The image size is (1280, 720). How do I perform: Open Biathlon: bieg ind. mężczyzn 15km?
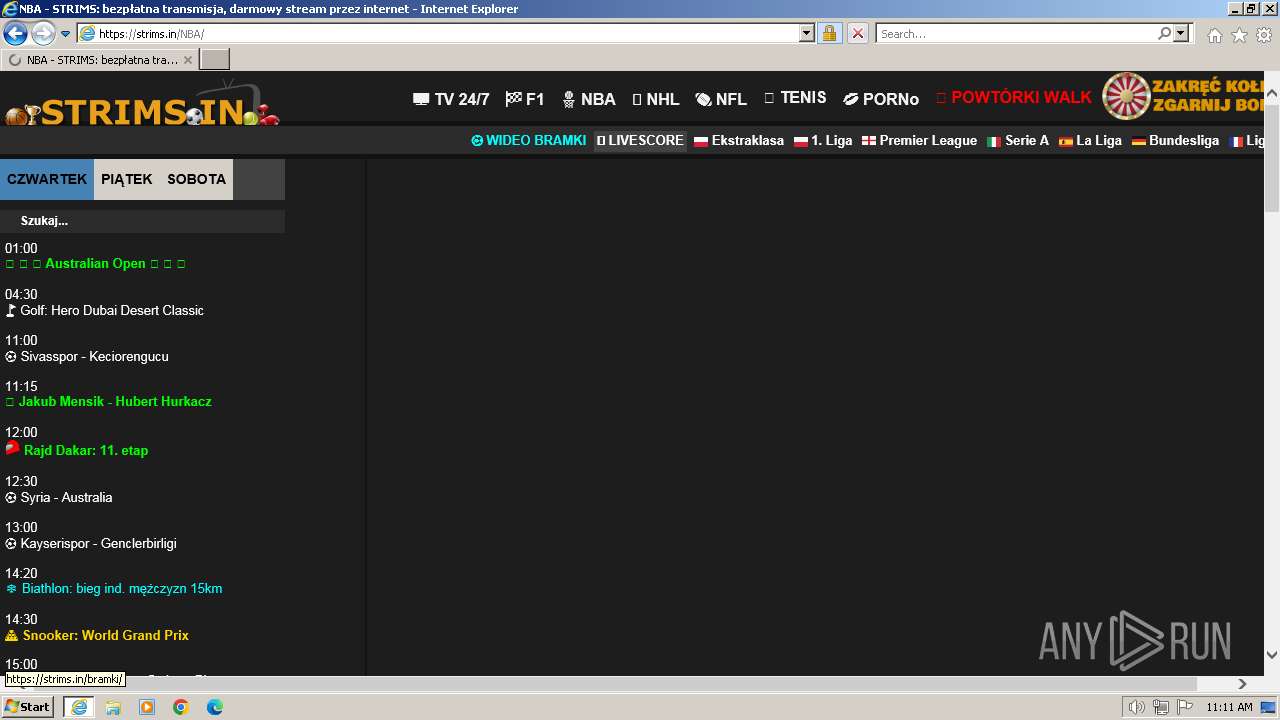pyautogui.click(x=114, y=589)
